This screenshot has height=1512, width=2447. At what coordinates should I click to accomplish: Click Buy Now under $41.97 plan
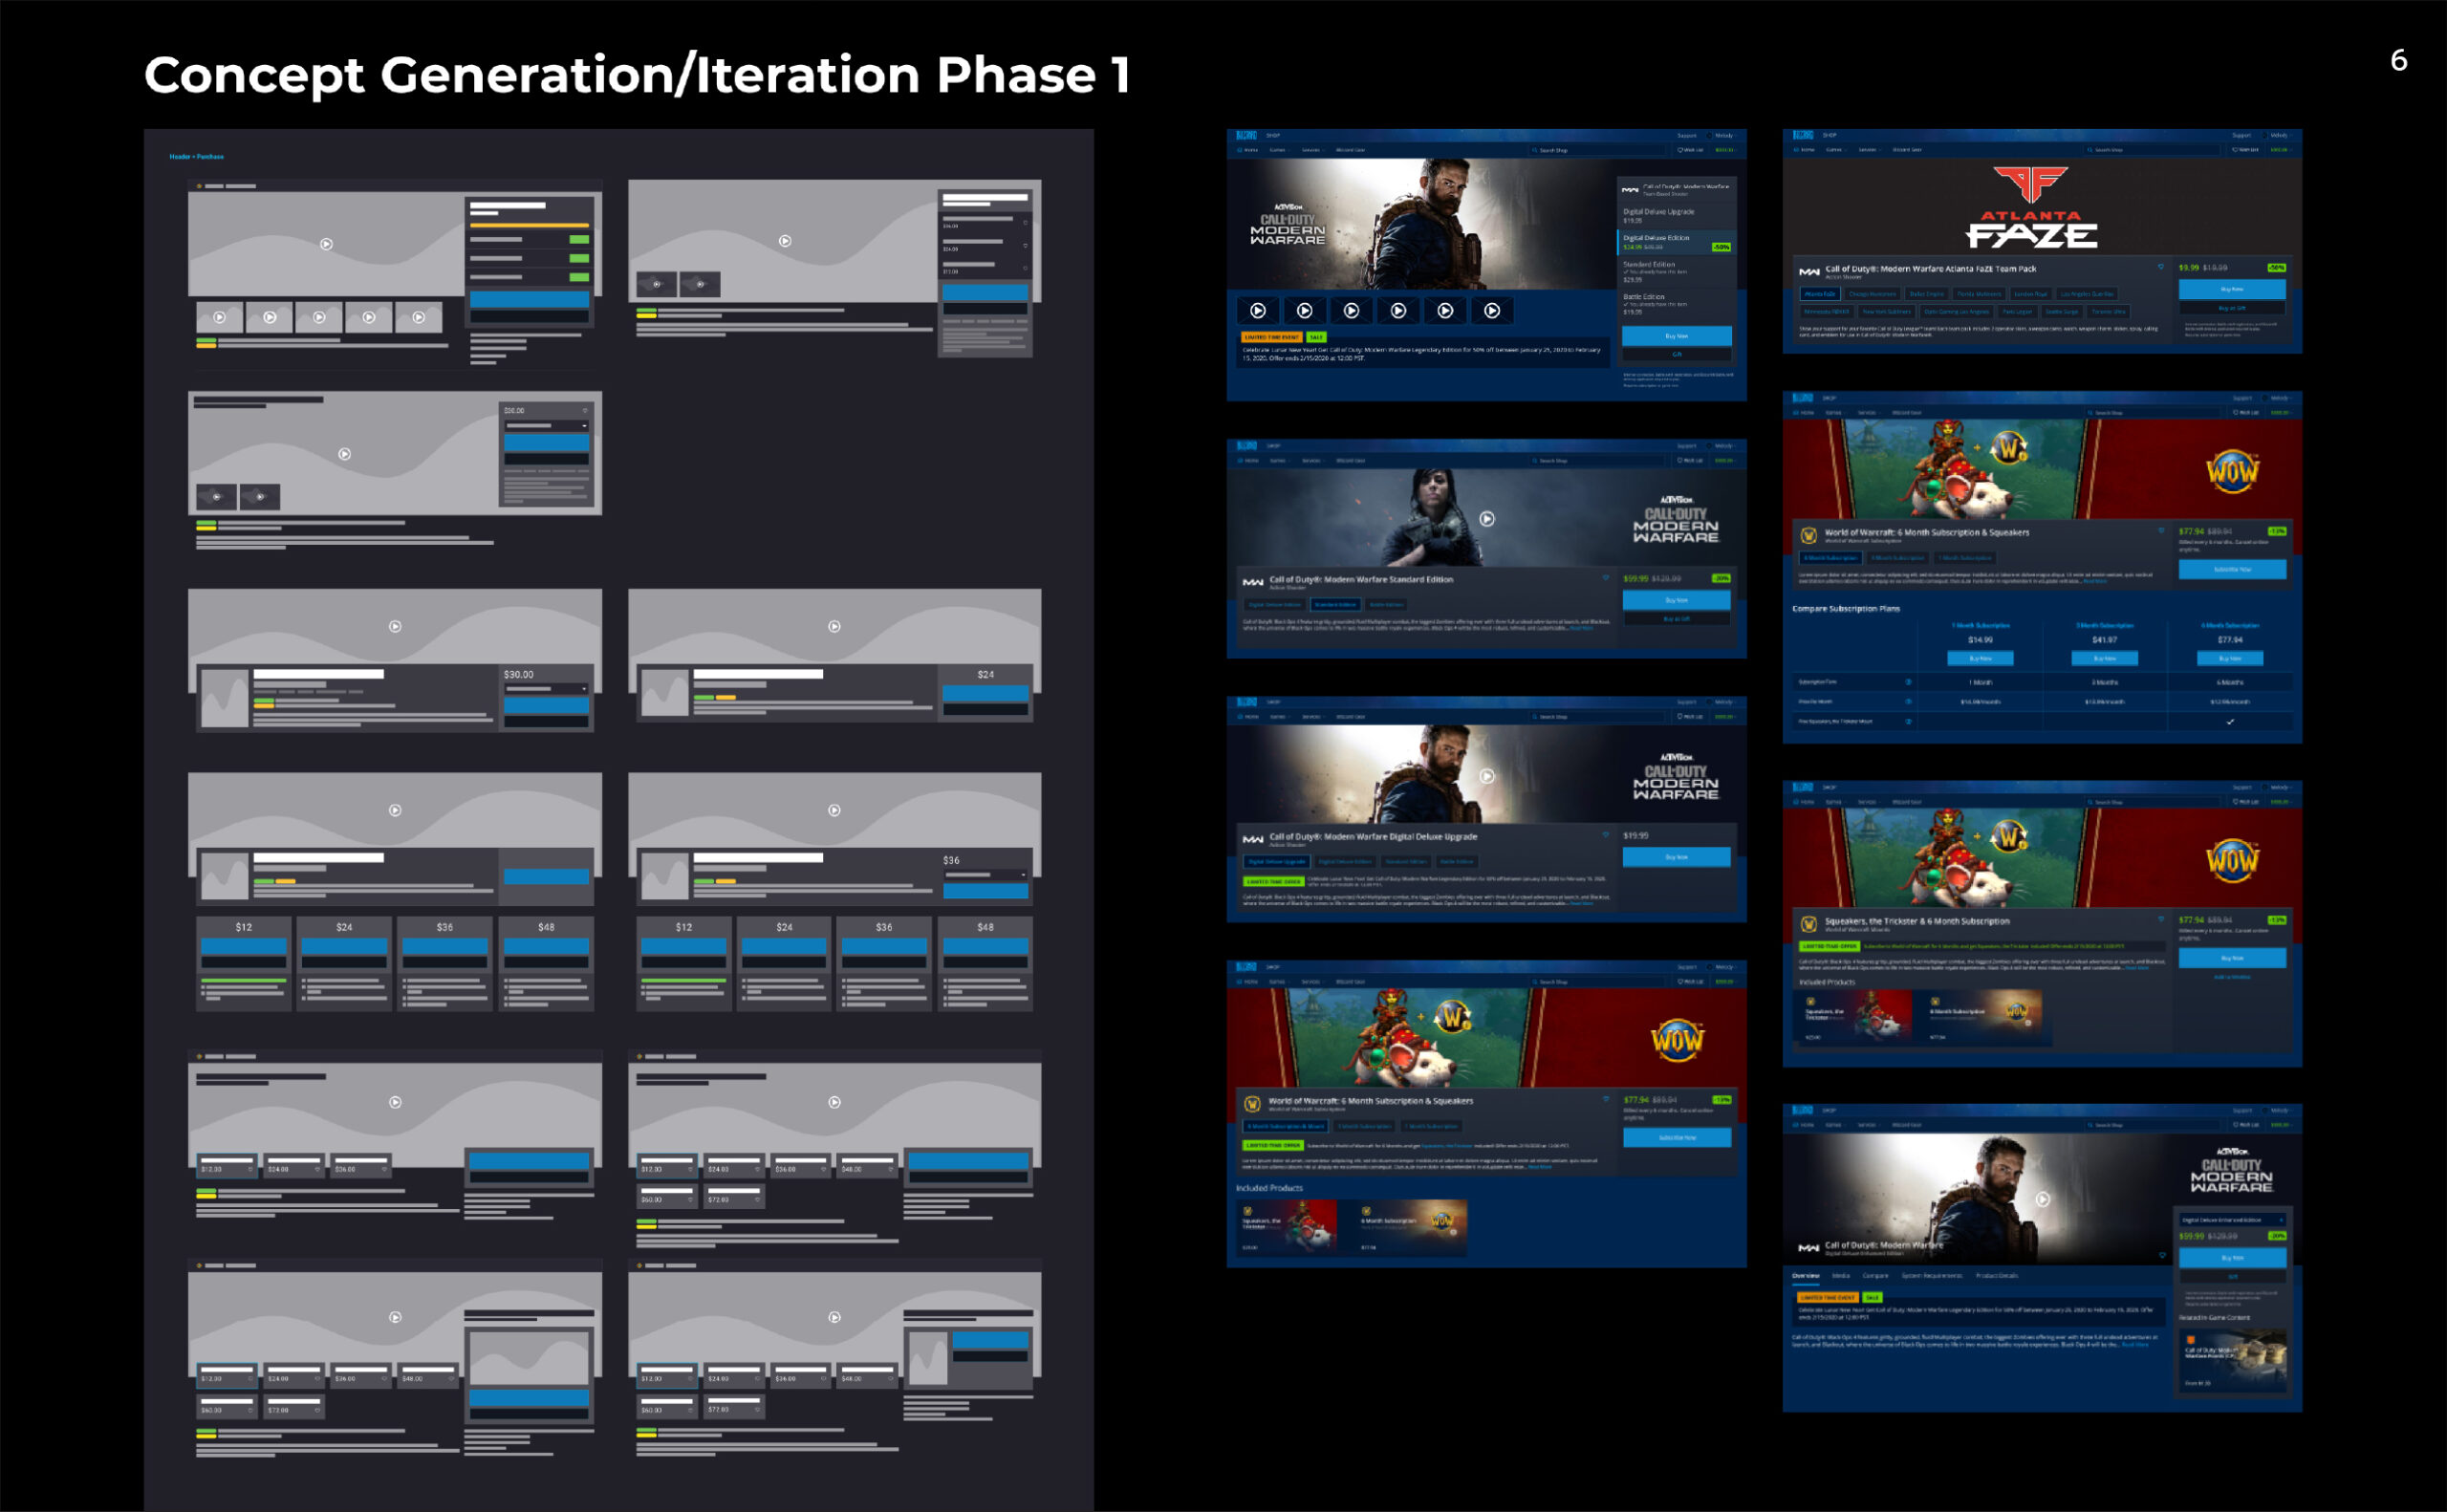2105,658
